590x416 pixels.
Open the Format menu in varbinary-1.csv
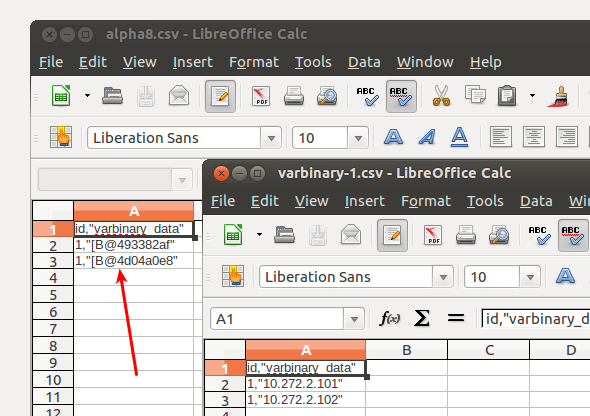[x=426, y=201]
